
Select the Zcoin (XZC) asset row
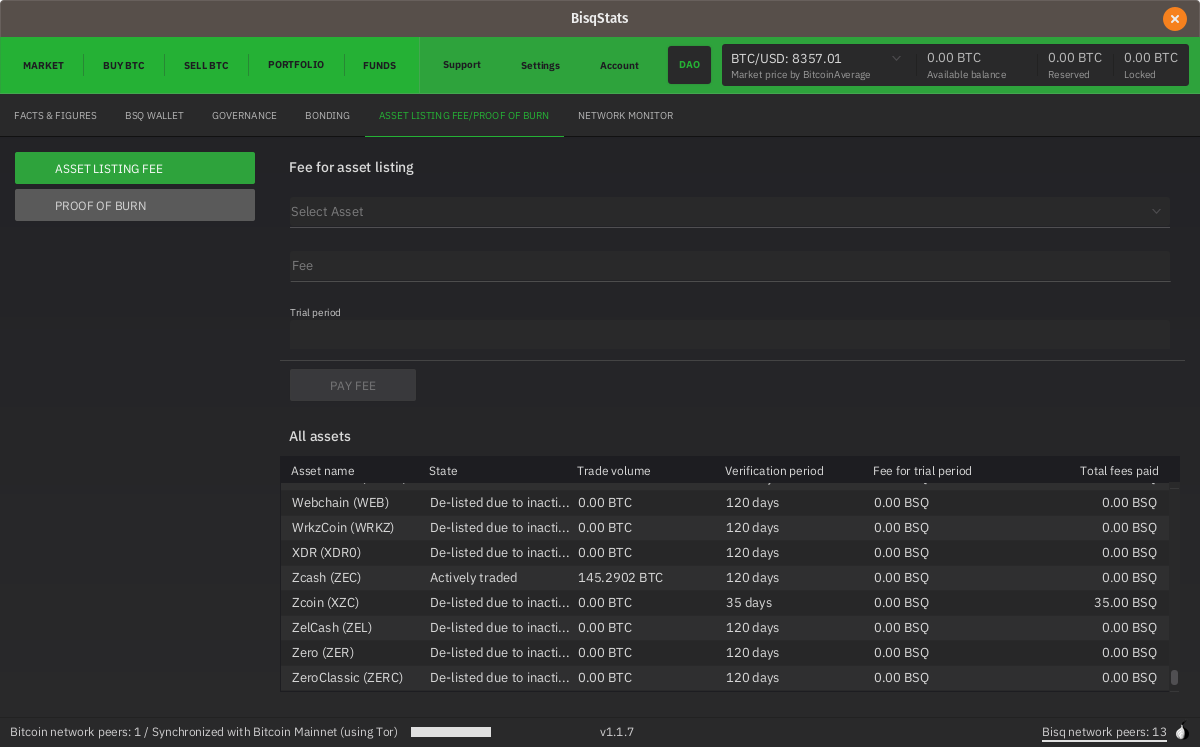click(x=725, y=603)
